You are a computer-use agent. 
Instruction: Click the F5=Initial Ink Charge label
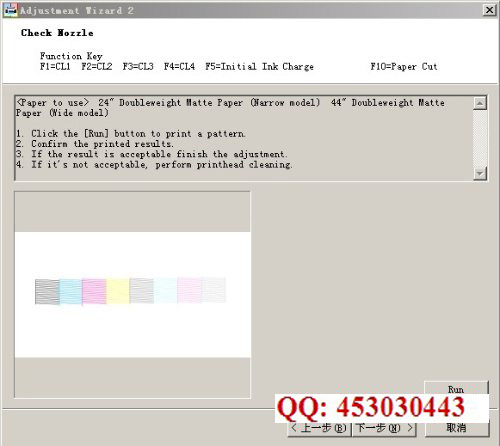259,66
